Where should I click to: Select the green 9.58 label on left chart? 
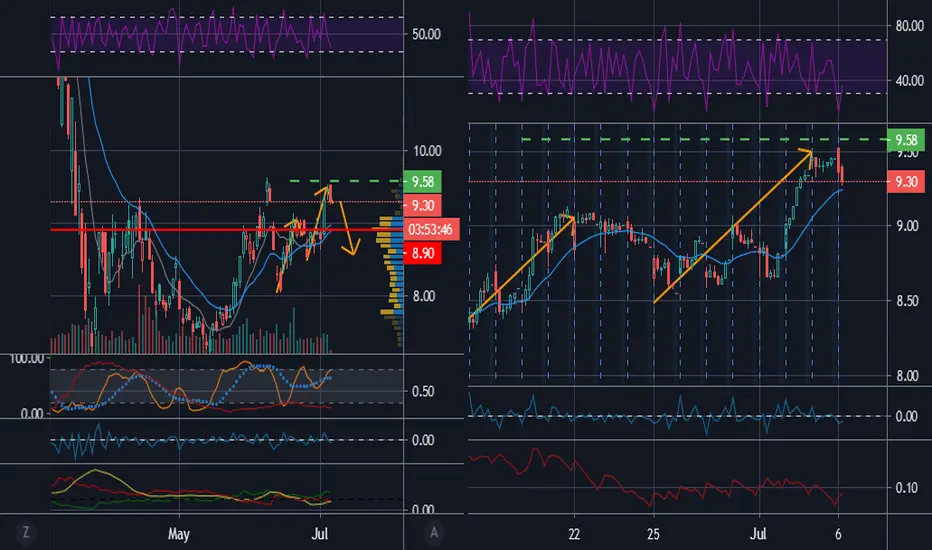423,181
